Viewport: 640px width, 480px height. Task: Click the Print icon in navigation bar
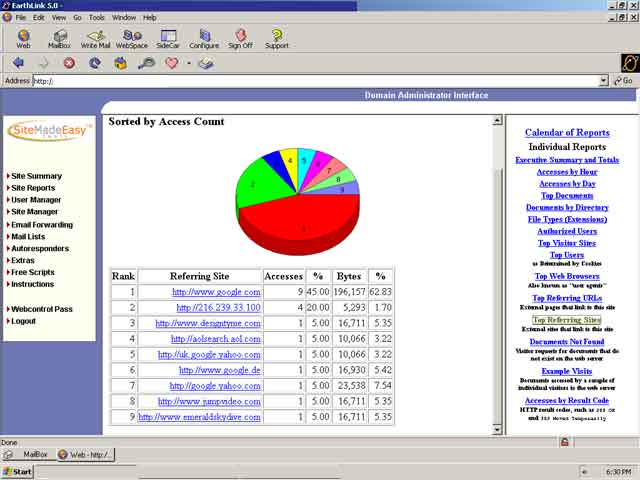[205, 62]
